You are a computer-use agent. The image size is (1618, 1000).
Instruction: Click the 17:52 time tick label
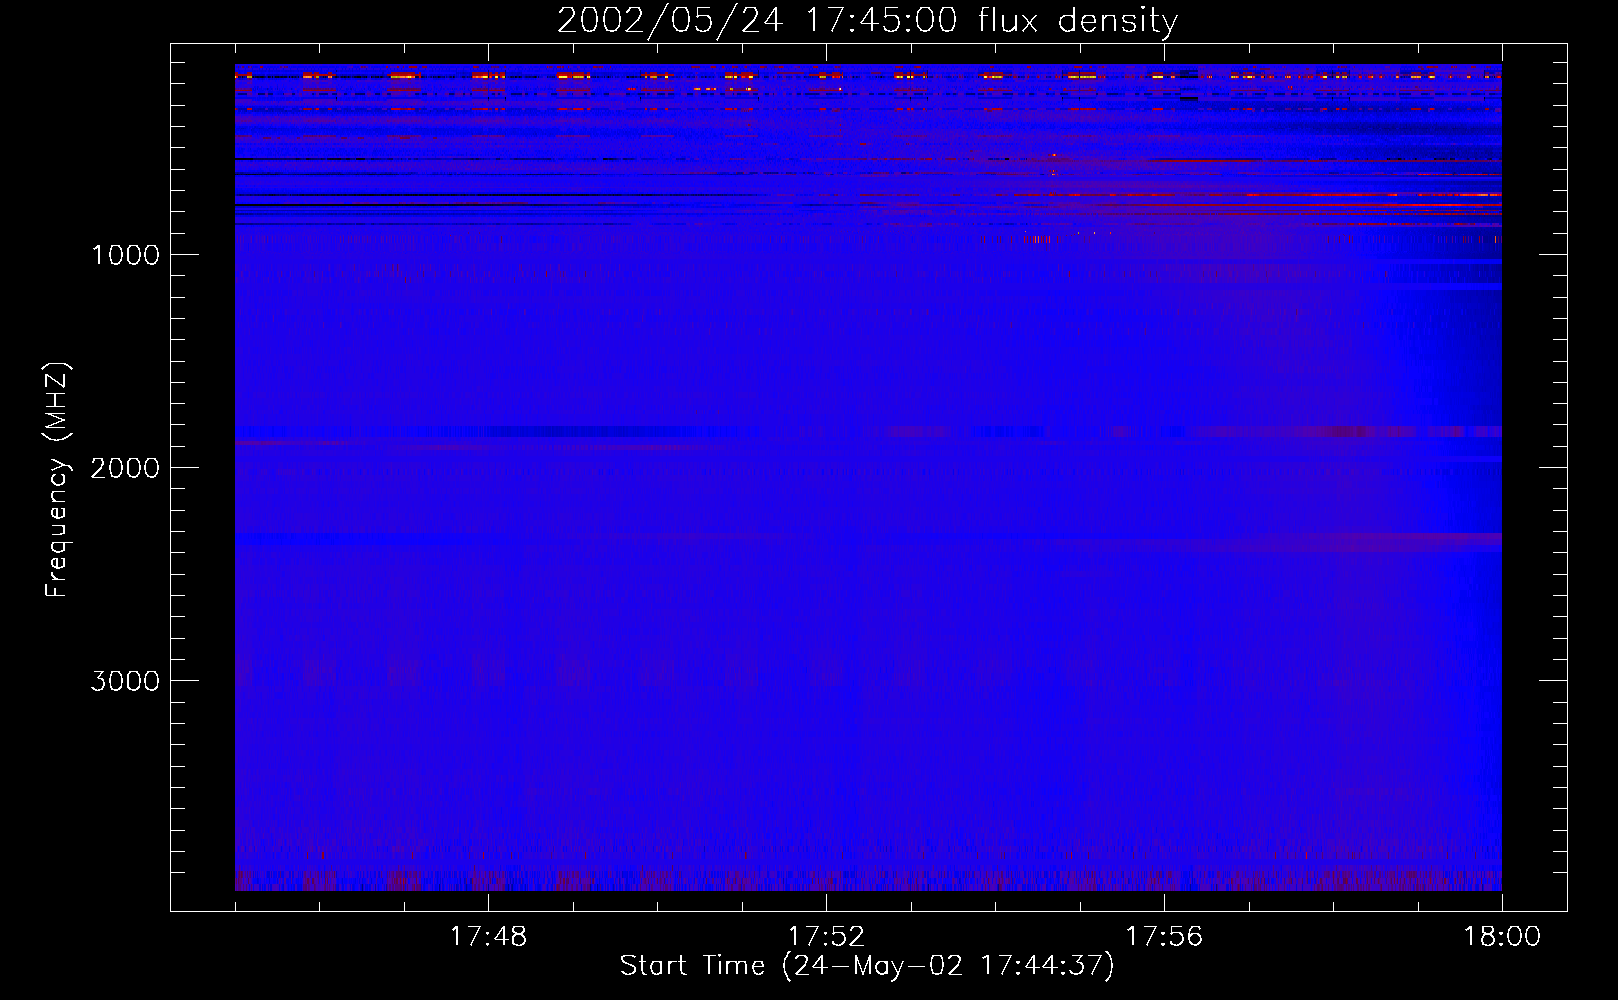coord(826,937)
